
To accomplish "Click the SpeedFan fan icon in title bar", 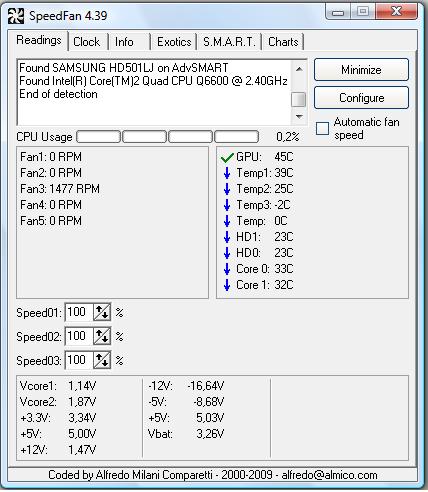I will click(x=16, y=16).
